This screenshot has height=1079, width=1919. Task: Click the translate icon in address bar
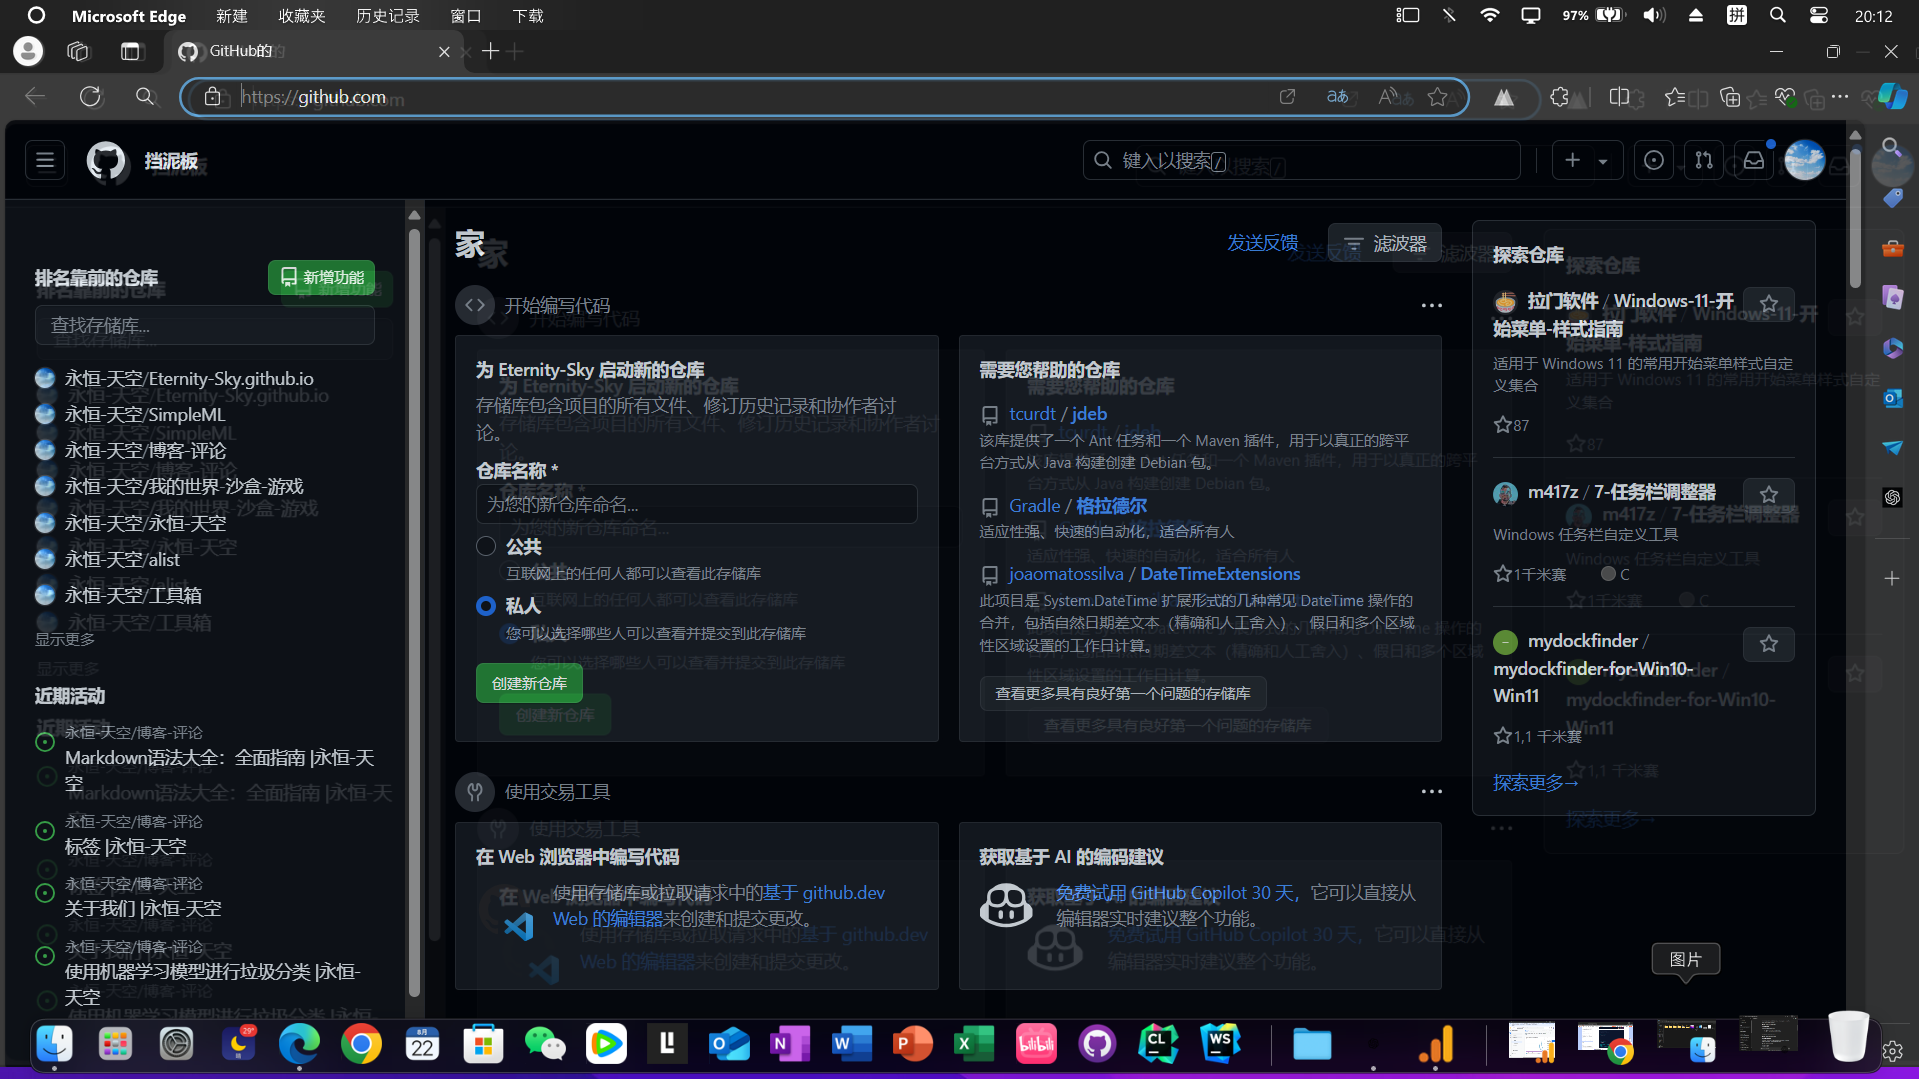[x=1337, y=97]
